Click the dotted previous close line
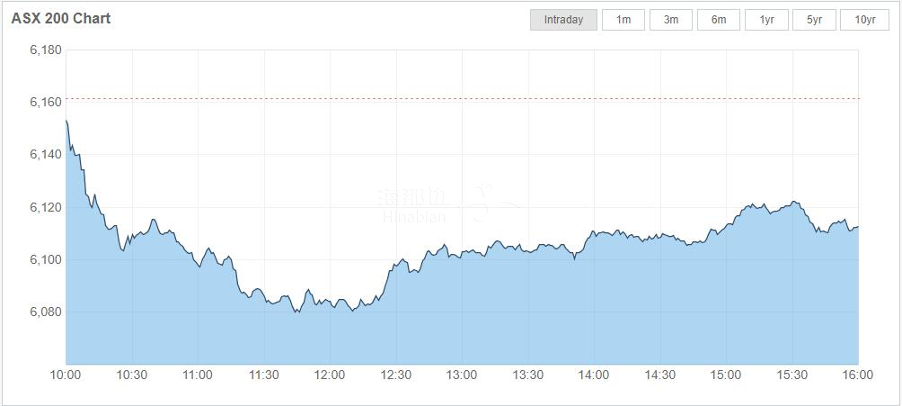 [460, 98]
